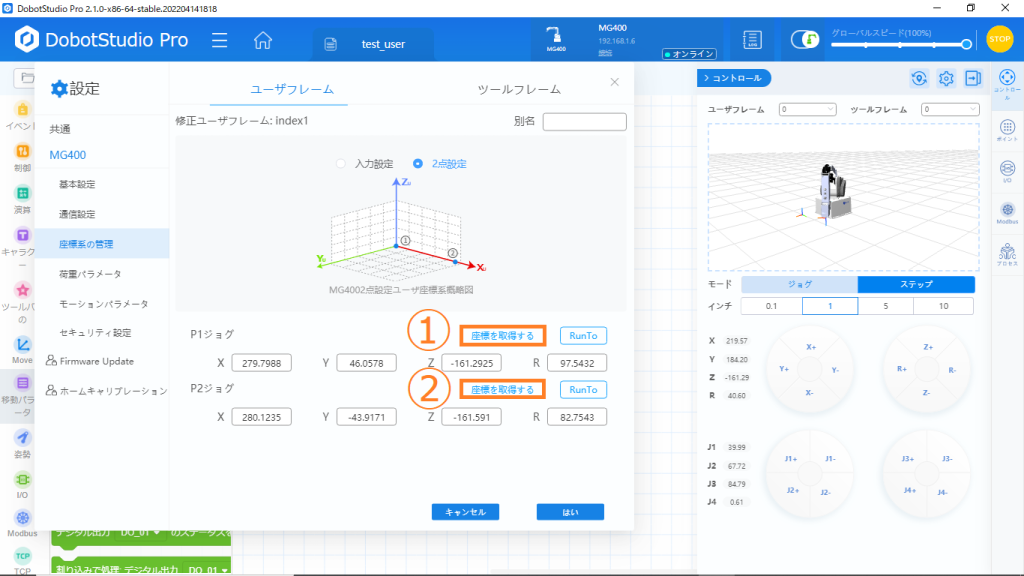Get coordinates for P2 jog point
1024x576 pixels.
pyautogui.click(x=502, y=390)
